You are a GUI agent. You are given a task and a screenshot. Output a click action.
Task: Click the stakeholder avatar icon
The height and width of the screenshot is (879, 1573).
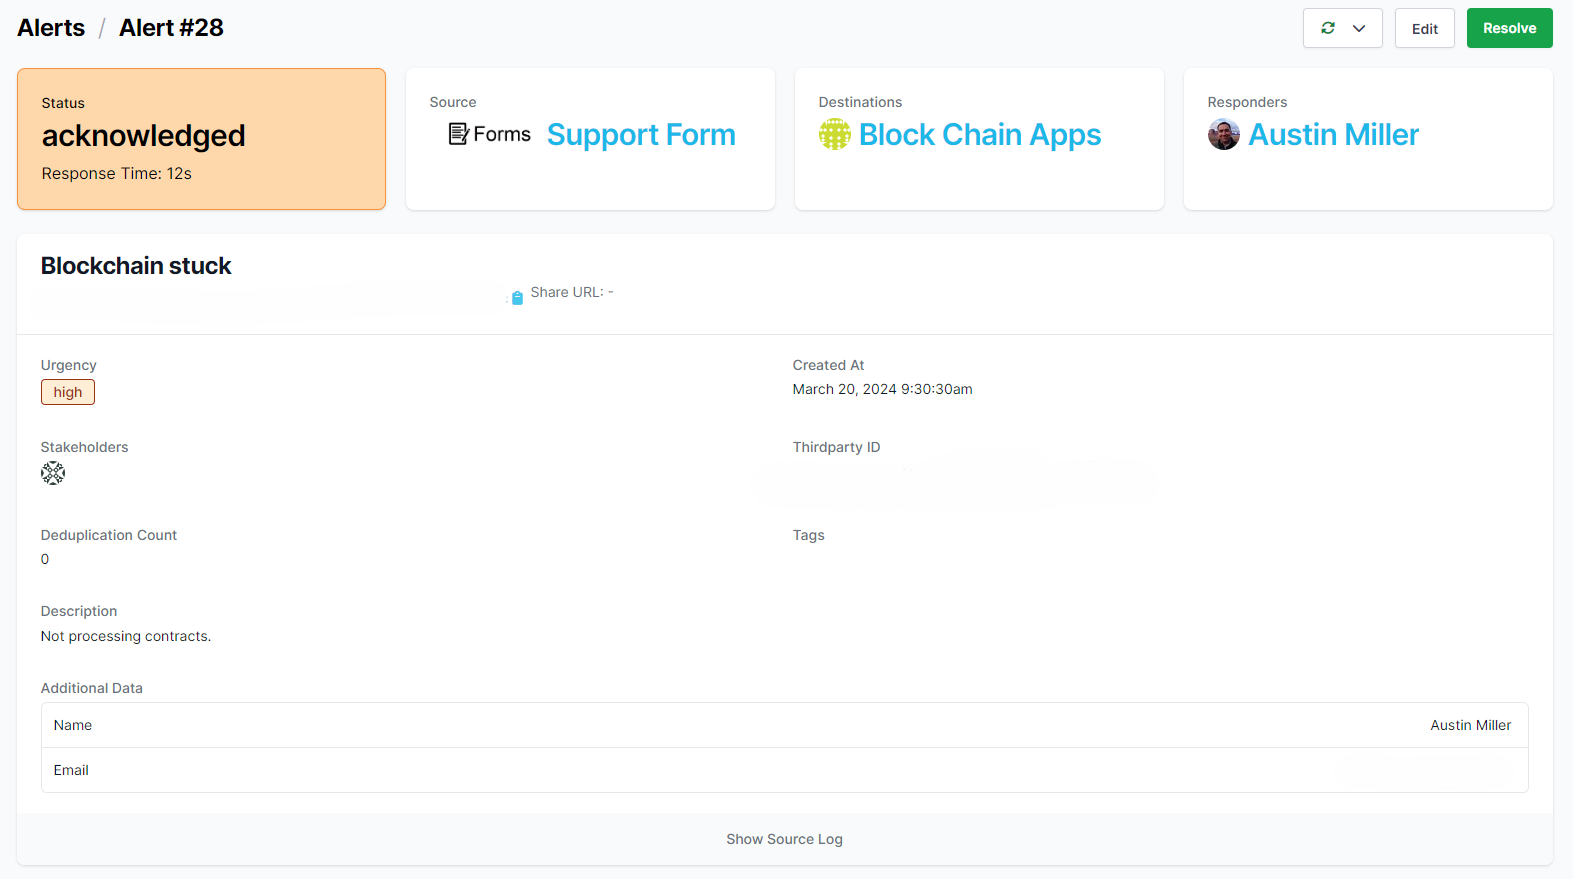point(53,473)
